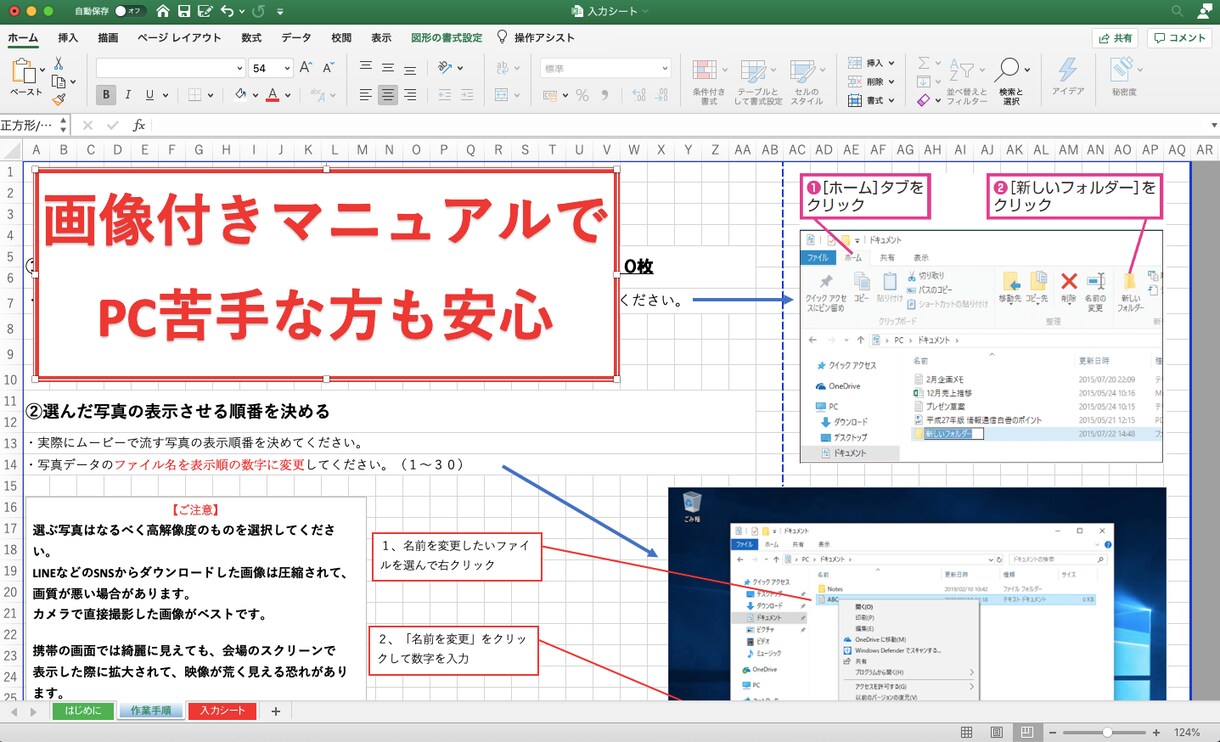Expand the borders dropdown arrow

[210, 96]
